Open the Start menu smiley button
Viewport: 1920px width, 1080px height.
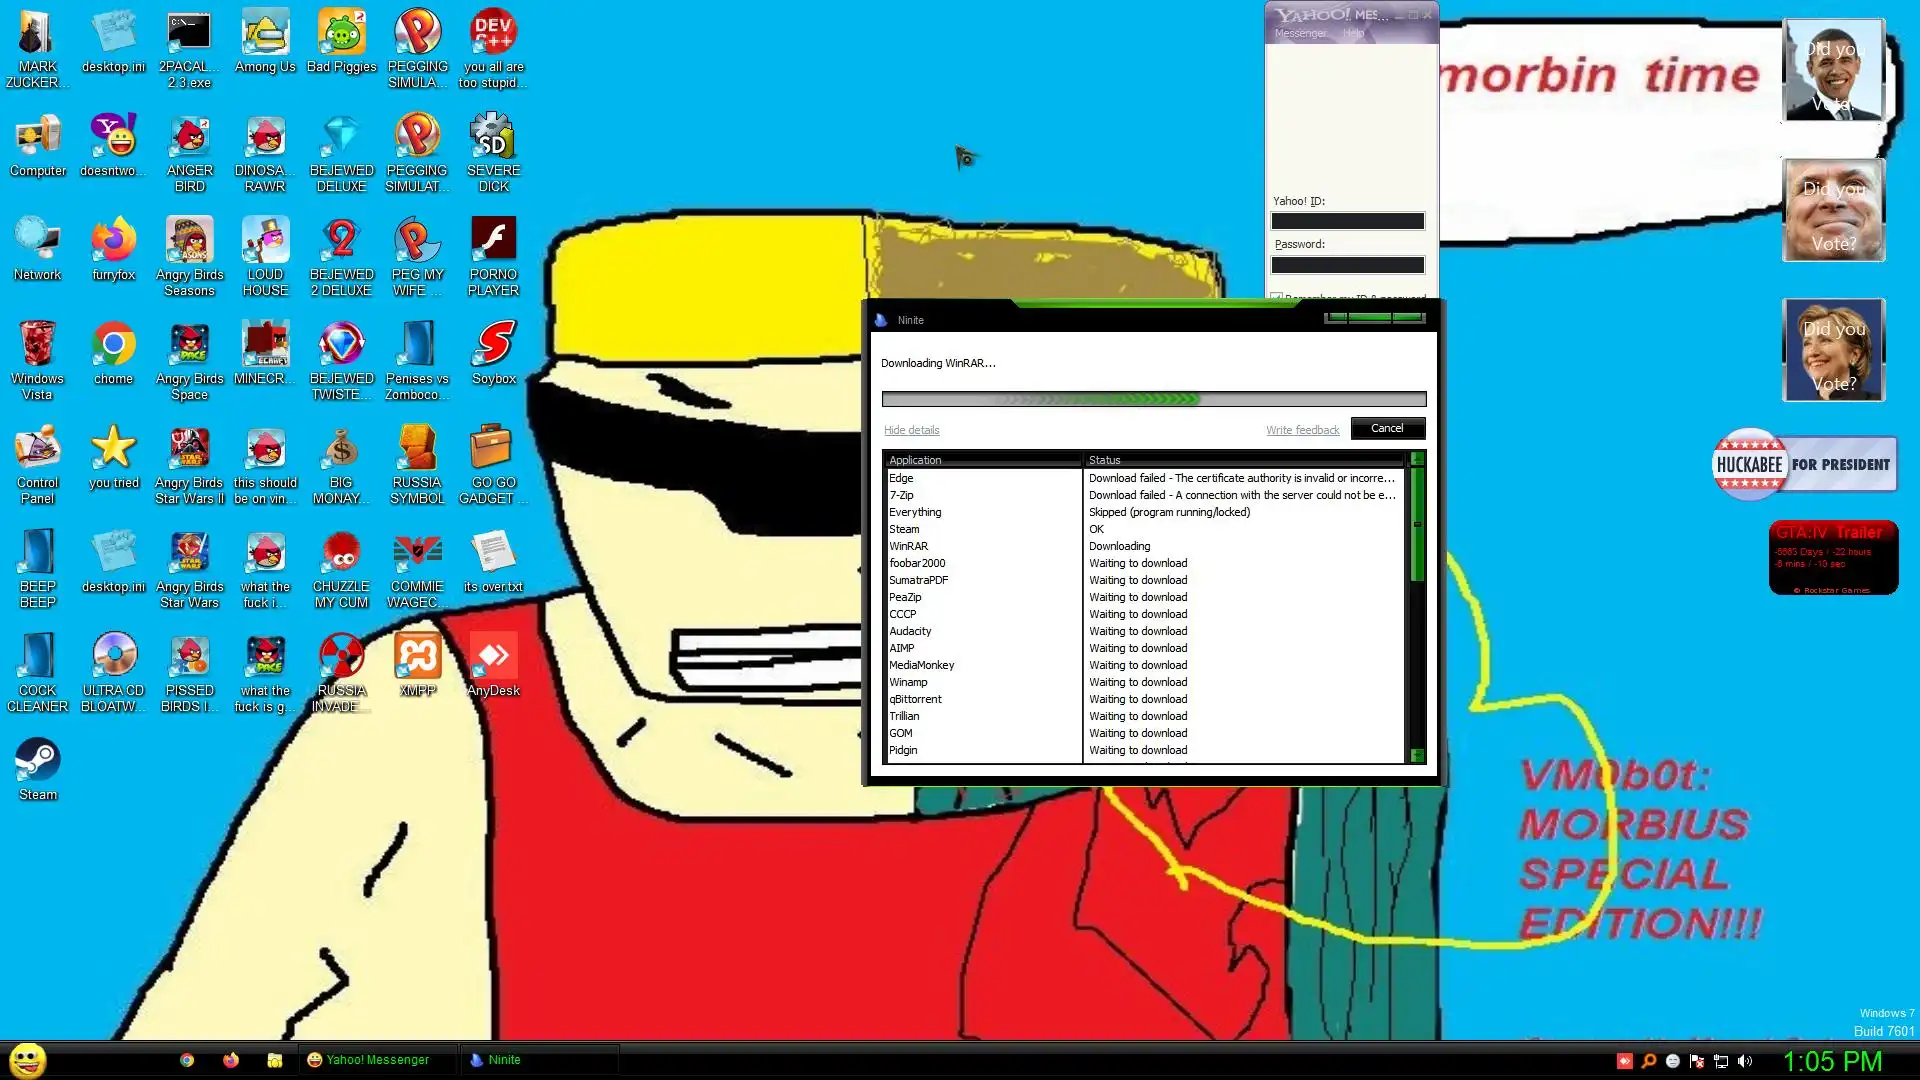click(x=28, y=1060)
